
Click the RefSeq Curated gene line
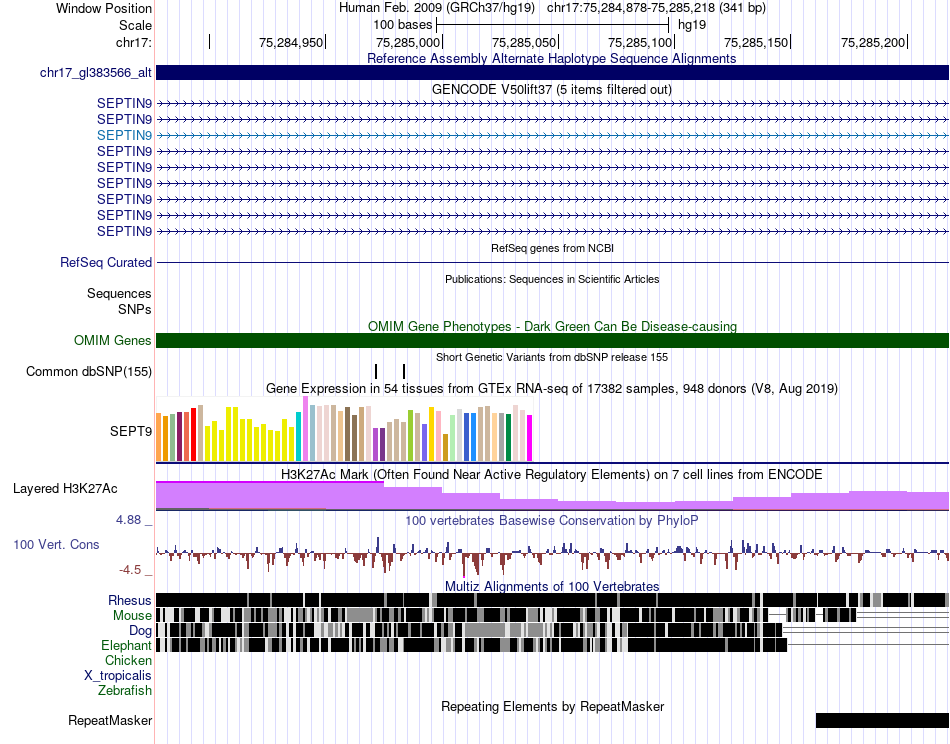pos(552,262)
